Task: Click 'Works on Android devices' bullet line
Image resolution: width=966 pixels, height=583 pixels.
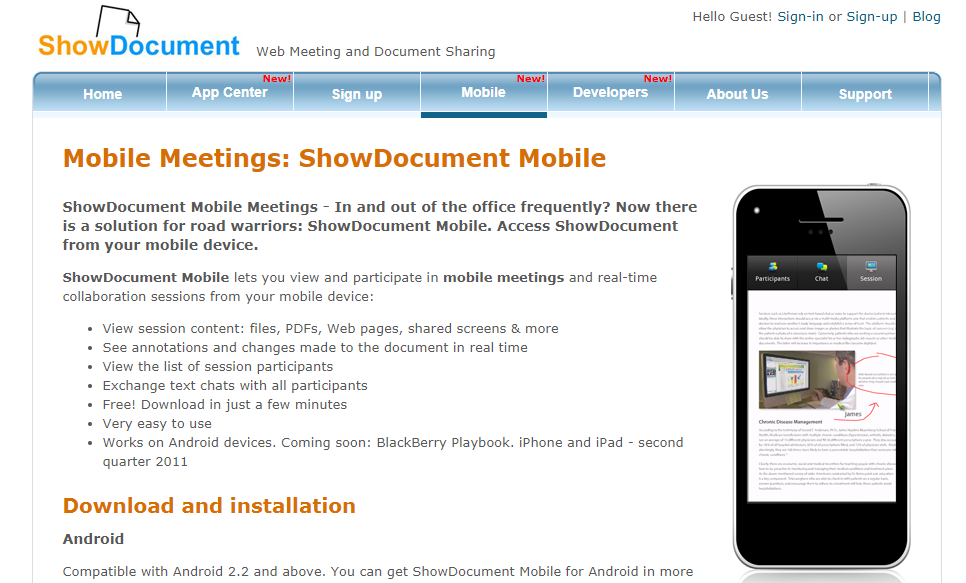Action: click(x=393, y=452)
